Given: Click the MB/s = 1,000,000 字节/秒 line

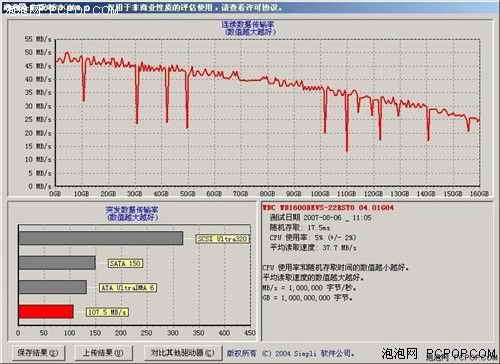Looking at the screenshot, I should tap(309, 288).
